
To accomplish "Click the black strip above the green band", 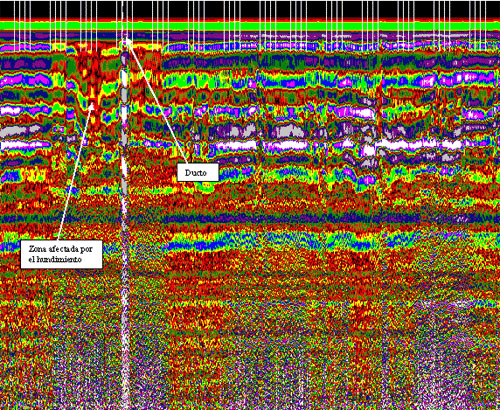I will point(250,9).
